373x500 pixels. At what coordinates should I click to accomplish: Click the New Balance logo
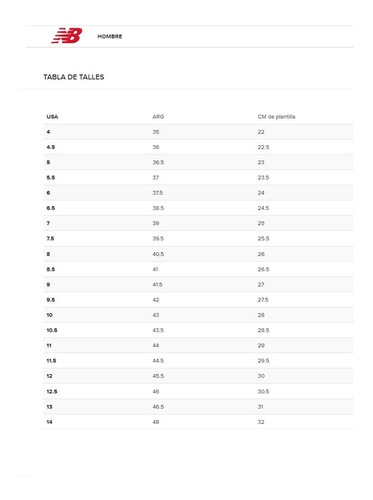(67, 36)
